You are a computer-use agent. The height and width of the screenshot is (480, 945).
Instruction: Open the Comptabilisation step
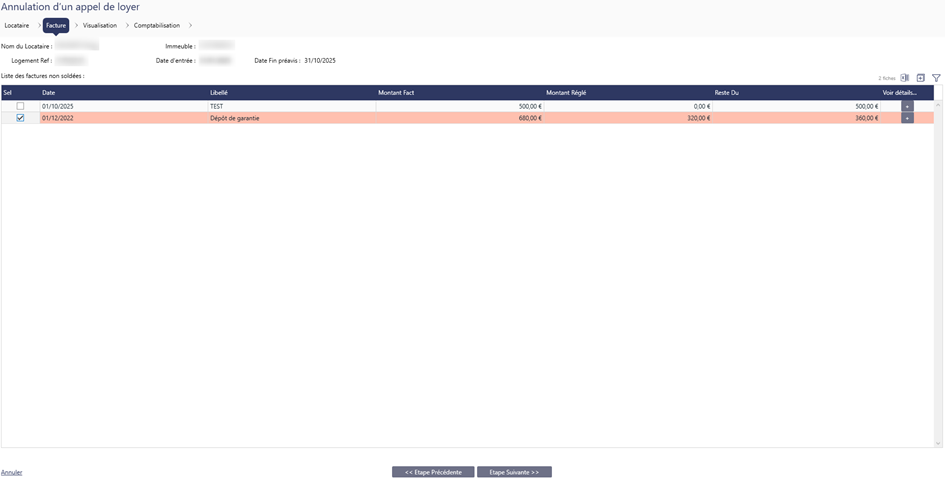(157, 25)
